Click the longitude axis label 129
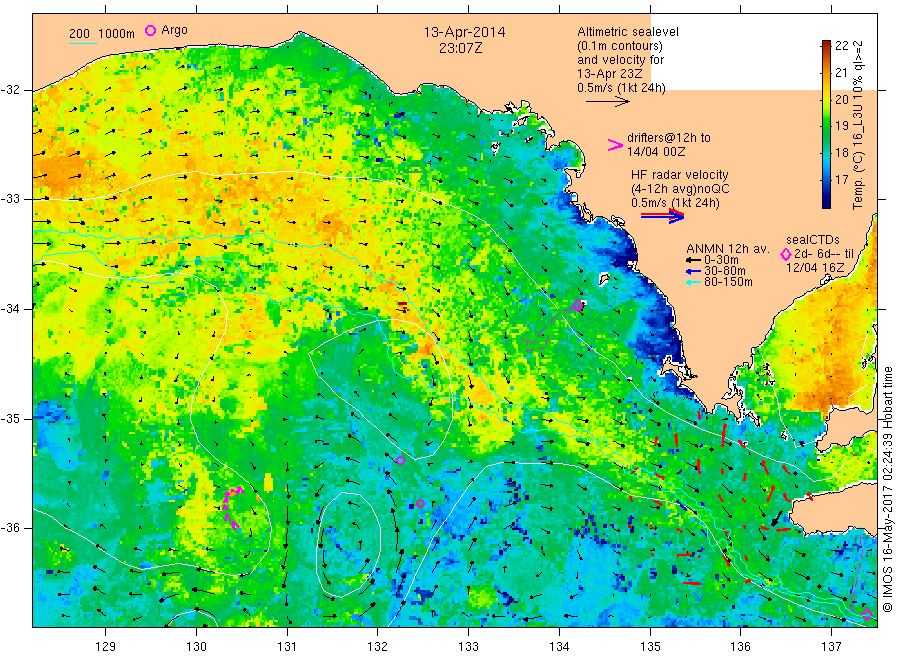Screen dimensions: 900x660 106,647
